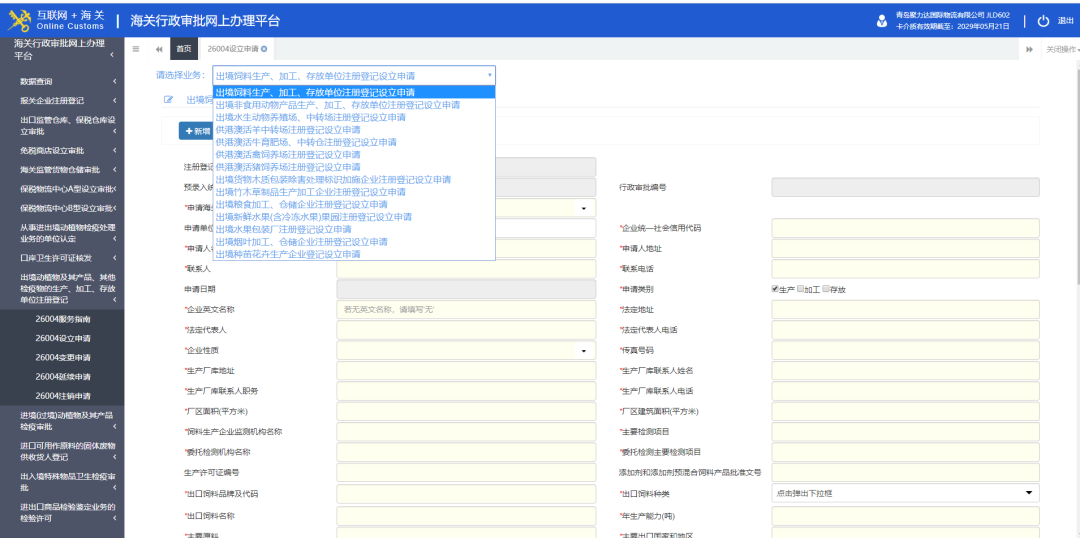The width and height of the screenshot is (1080, 538).
Task: Open the 企业性质 dropdown
Action: [466, 351]
